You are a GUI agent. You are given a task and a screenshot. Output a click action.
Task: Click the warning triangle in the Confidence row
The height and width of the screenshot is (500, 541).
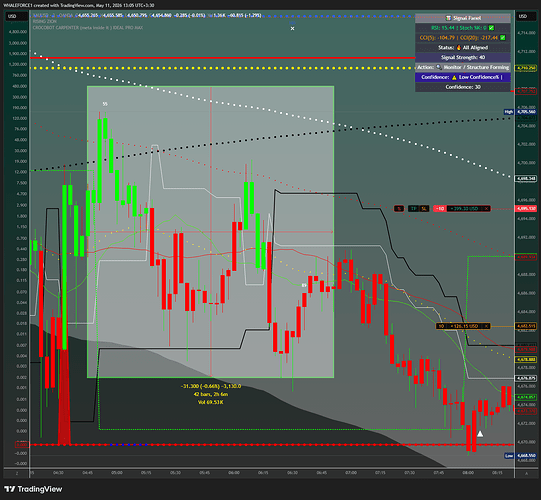(454, 77)
